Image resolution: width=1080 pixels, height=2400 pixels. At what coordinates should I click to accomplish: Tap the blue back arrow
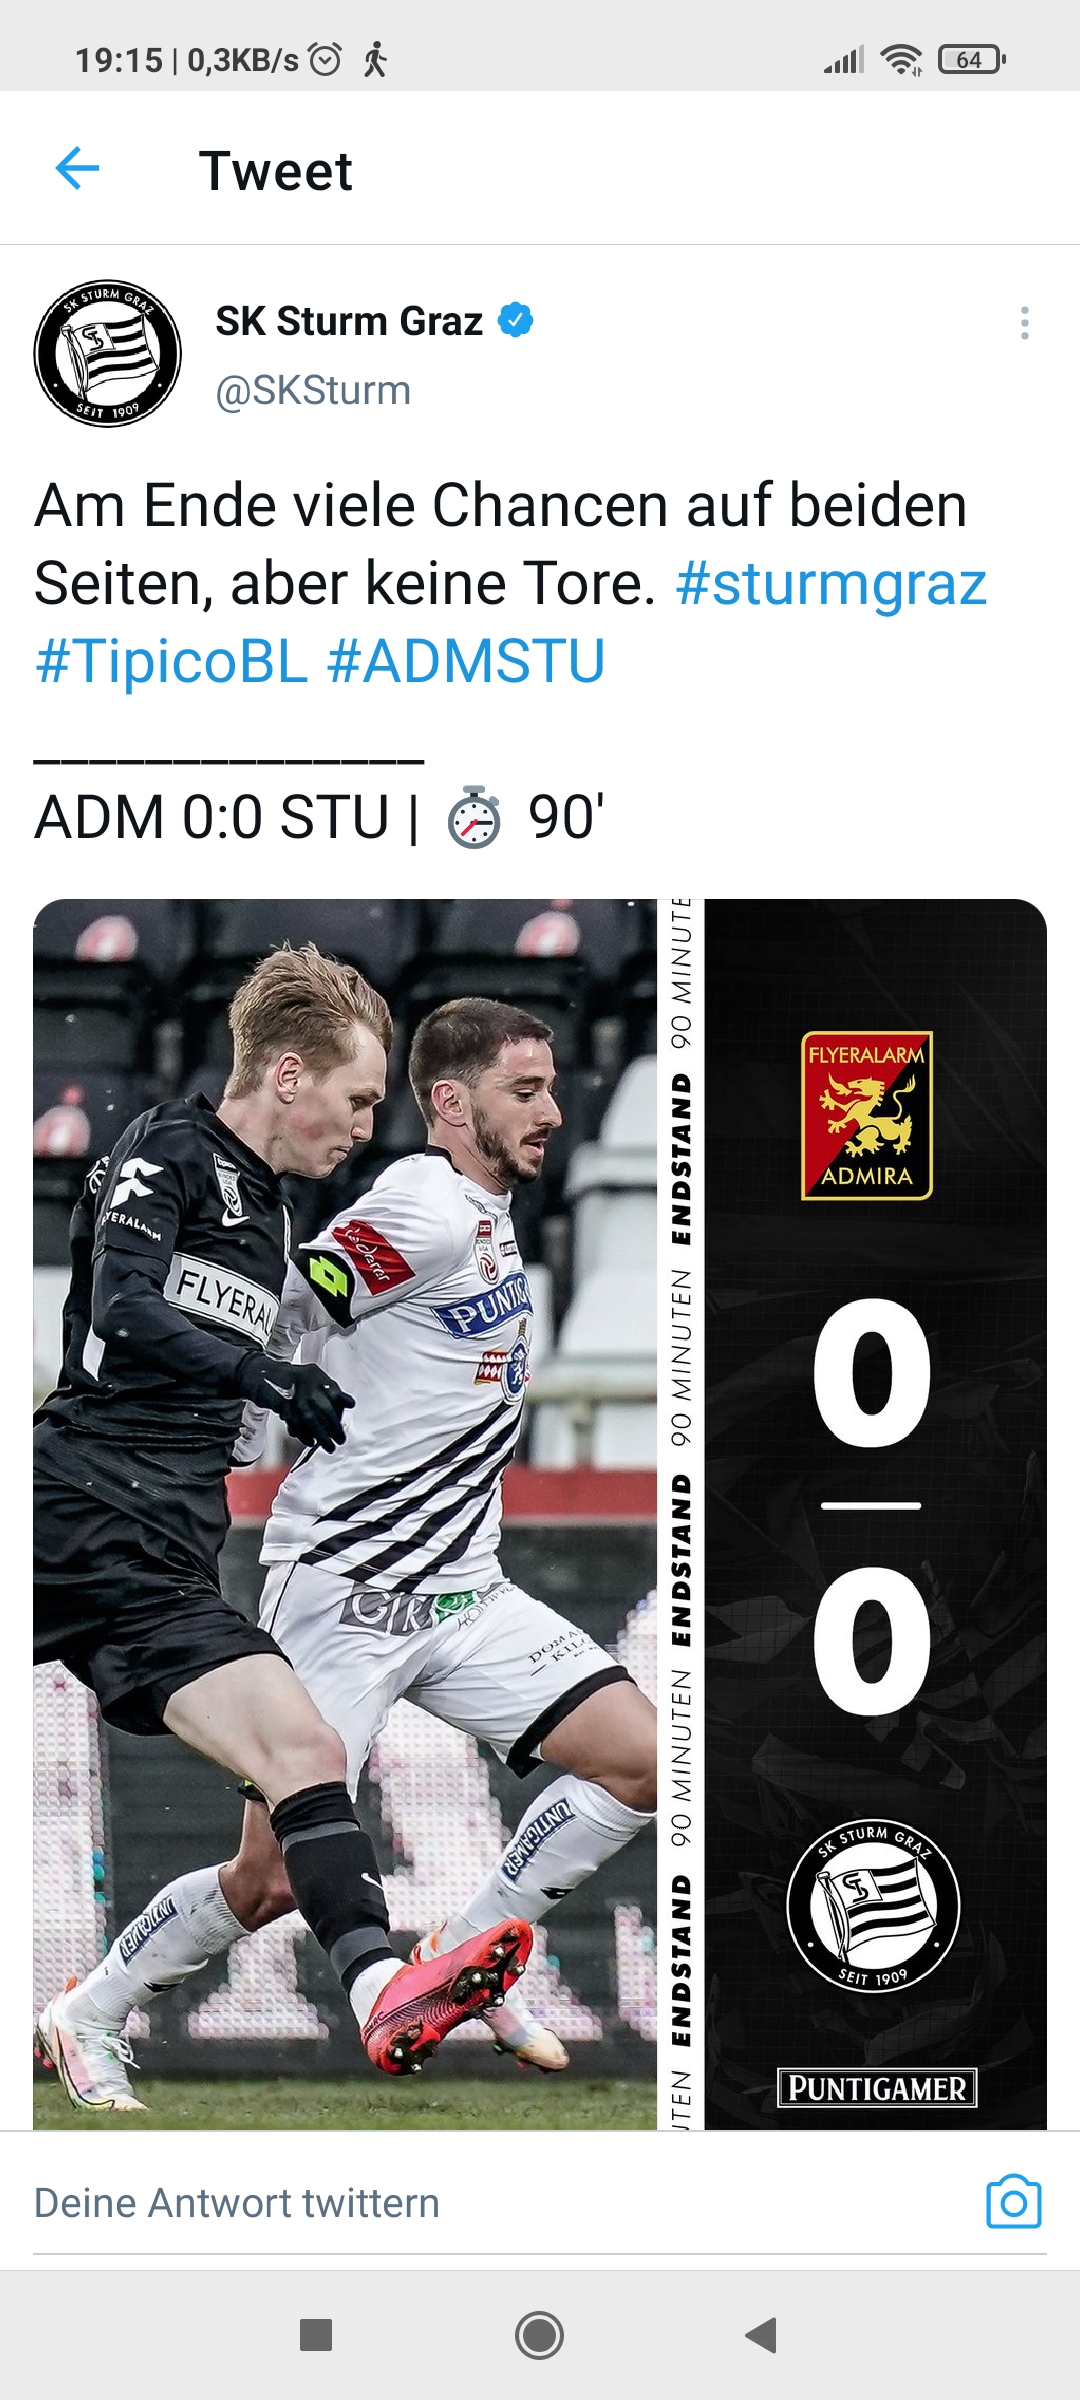pos(77,168)
